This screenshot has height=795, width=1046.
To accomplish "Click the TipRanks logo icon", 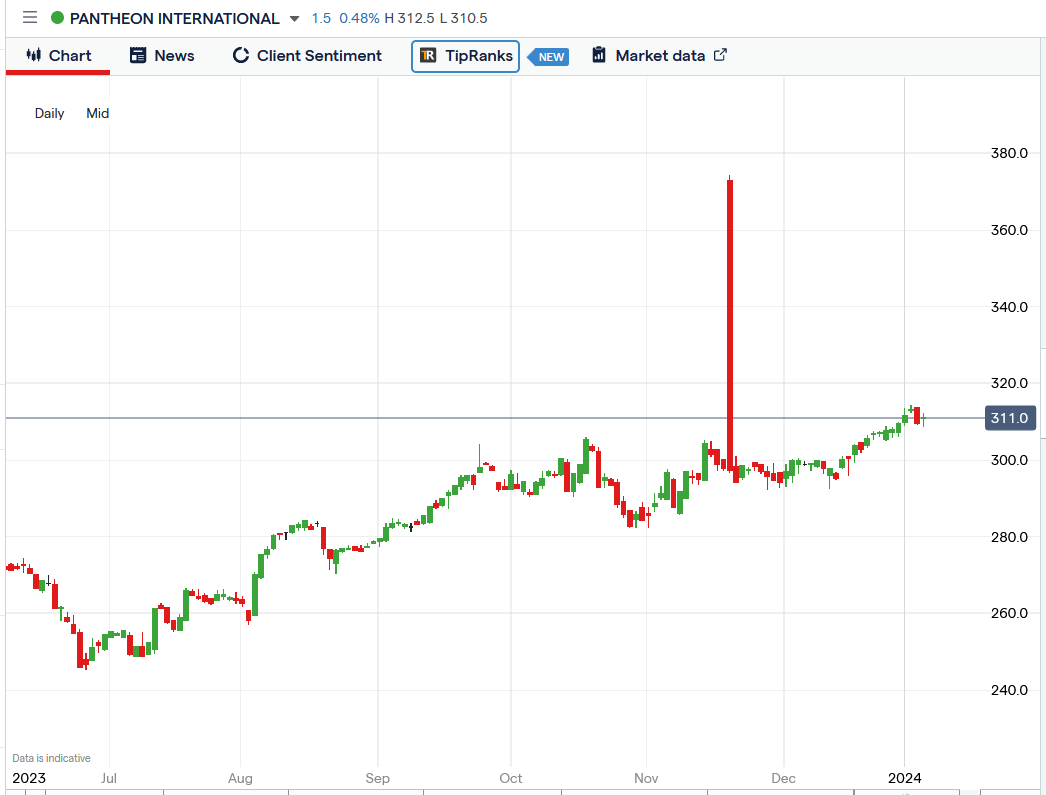I will tap(428, 55).
